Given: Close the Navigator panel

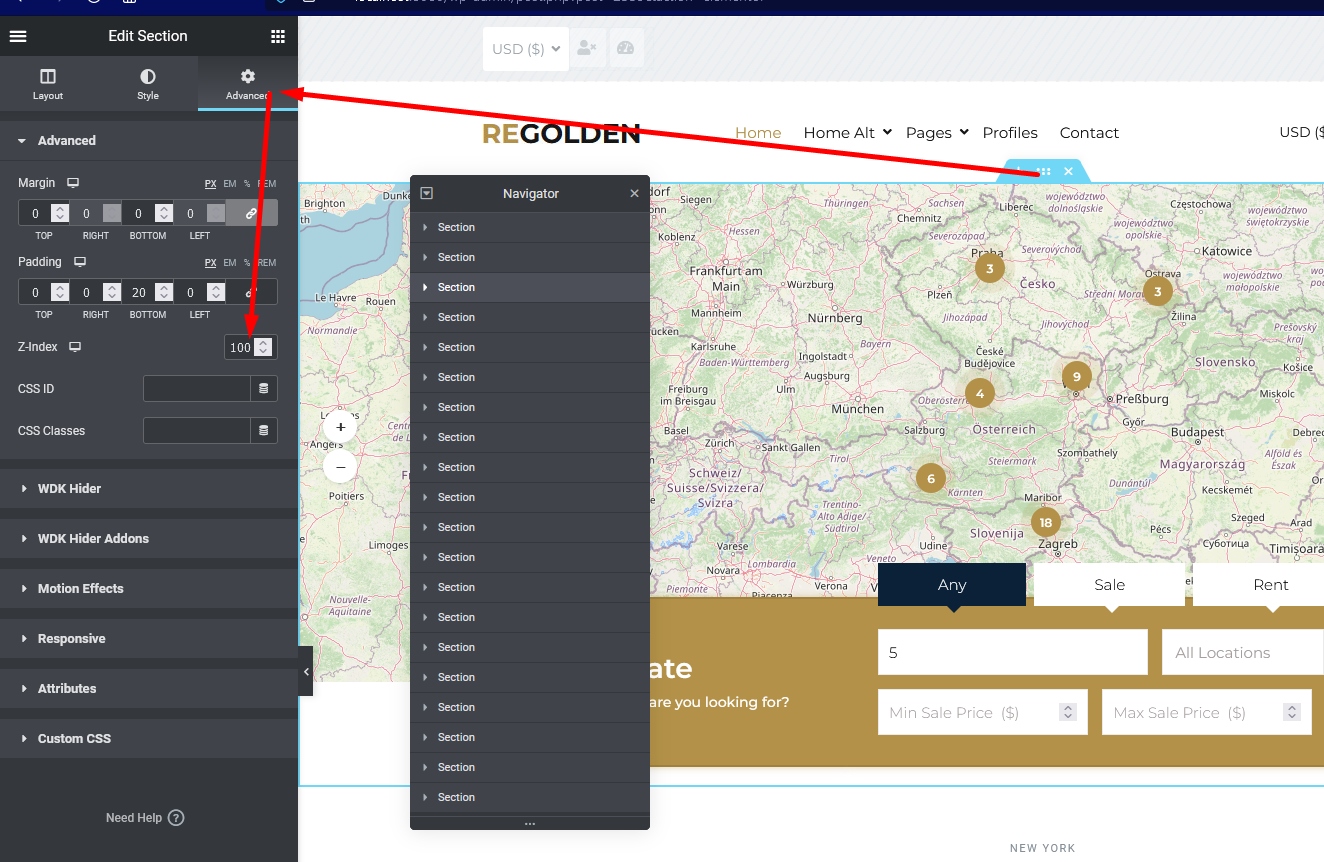Looking at the screenshot, I should (x=634, y=194).
